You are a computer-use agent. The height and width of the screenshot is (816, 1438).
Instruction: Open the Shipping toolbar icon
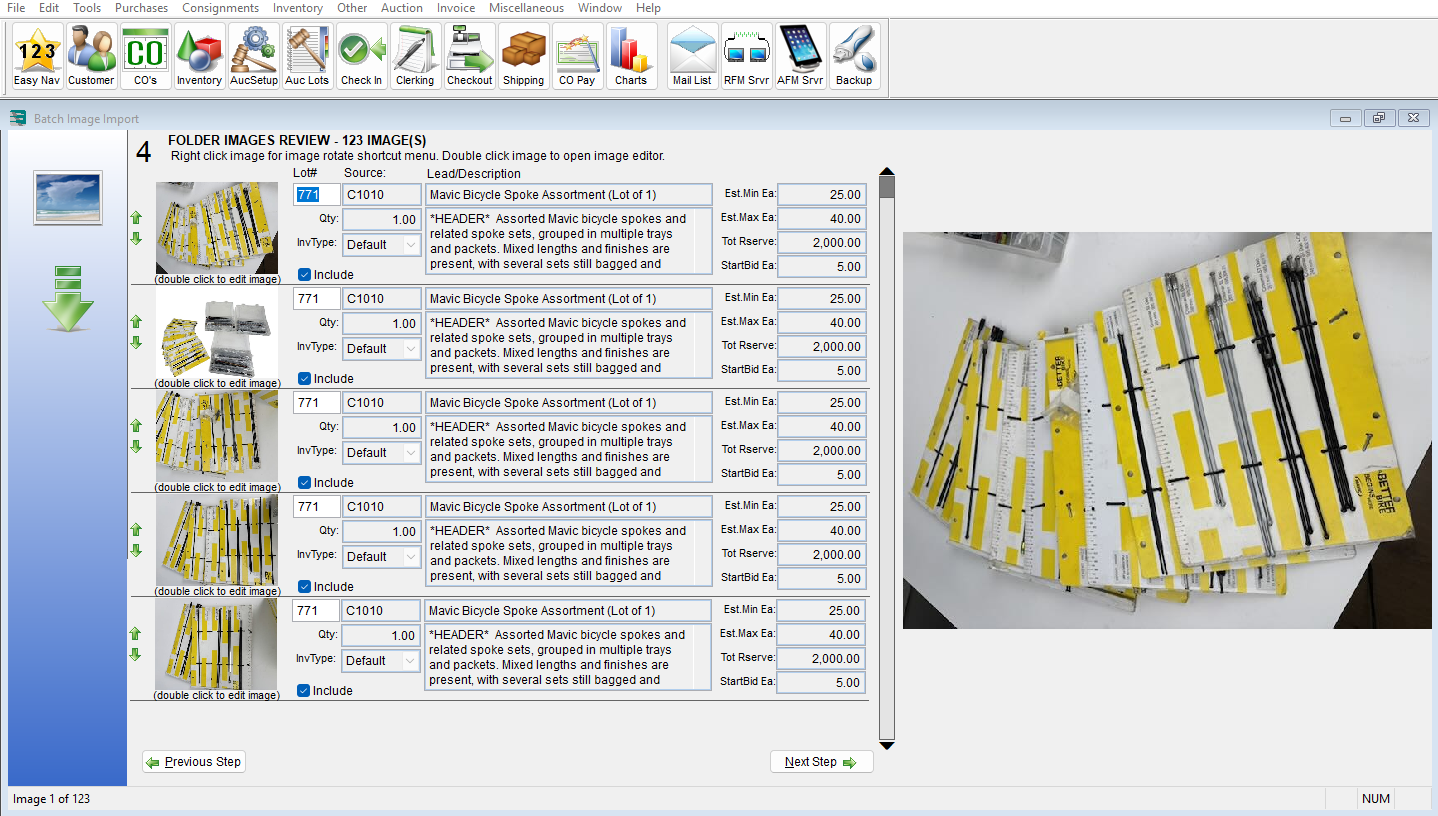coord(524,57)
